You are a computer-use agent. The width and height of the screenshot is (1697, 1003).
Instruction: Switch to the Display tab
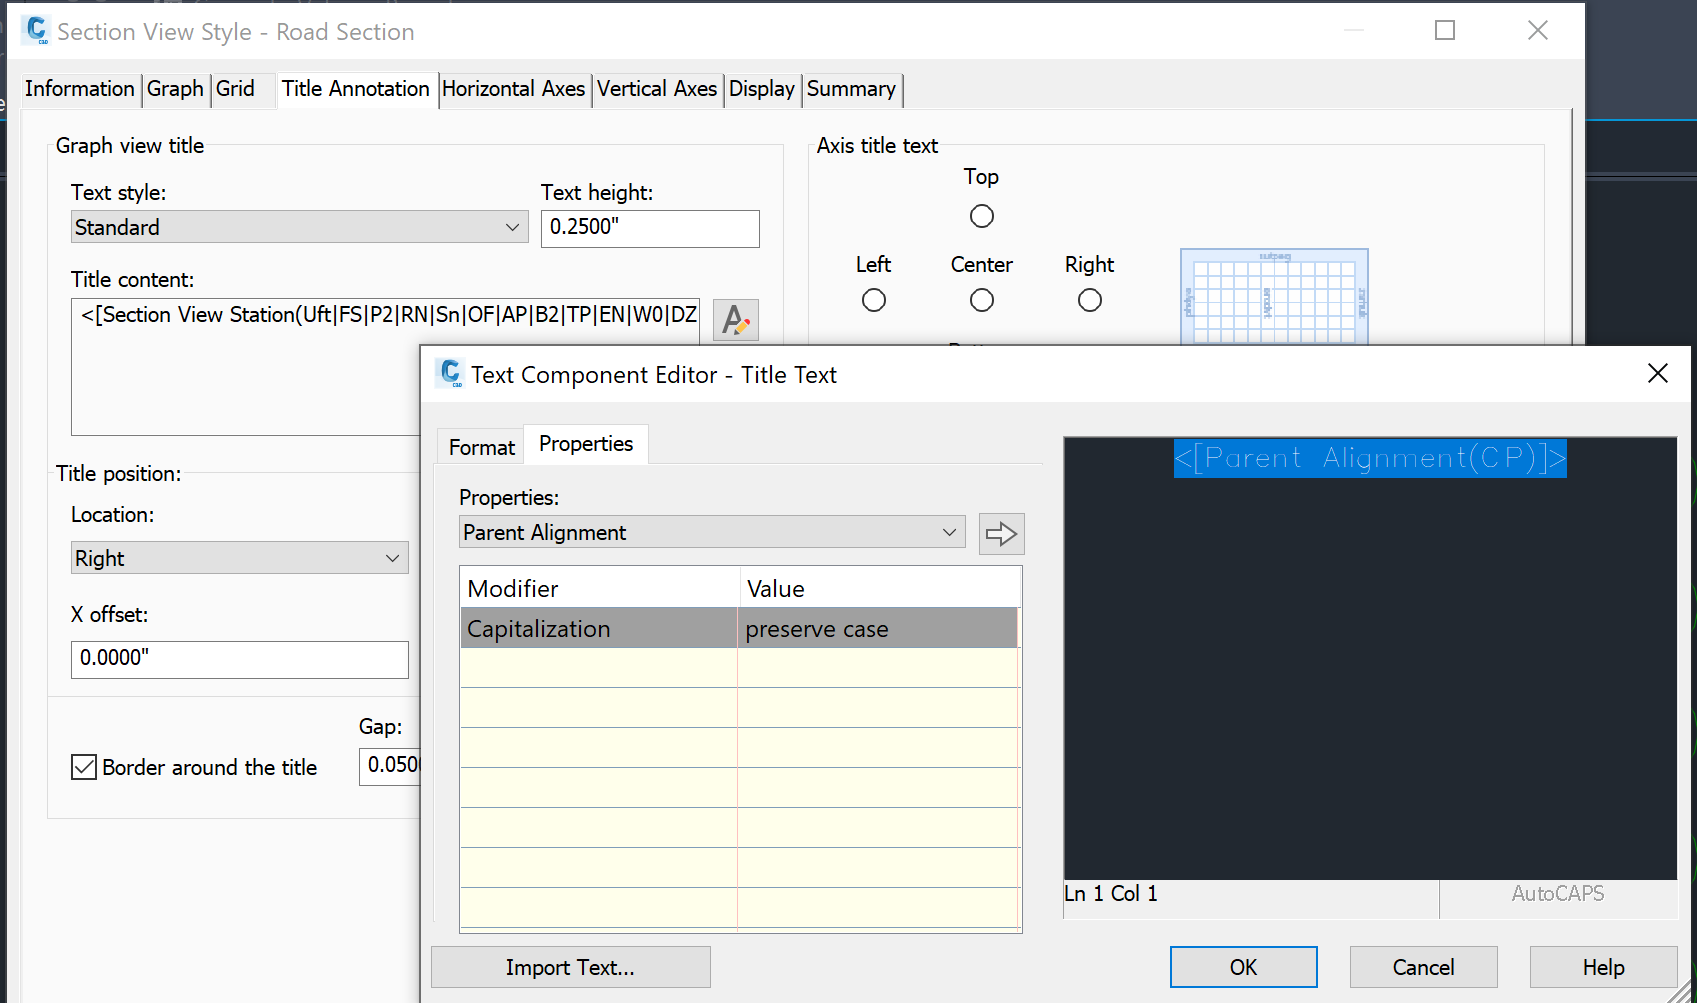pyautogui.click(x=762, y=89)
